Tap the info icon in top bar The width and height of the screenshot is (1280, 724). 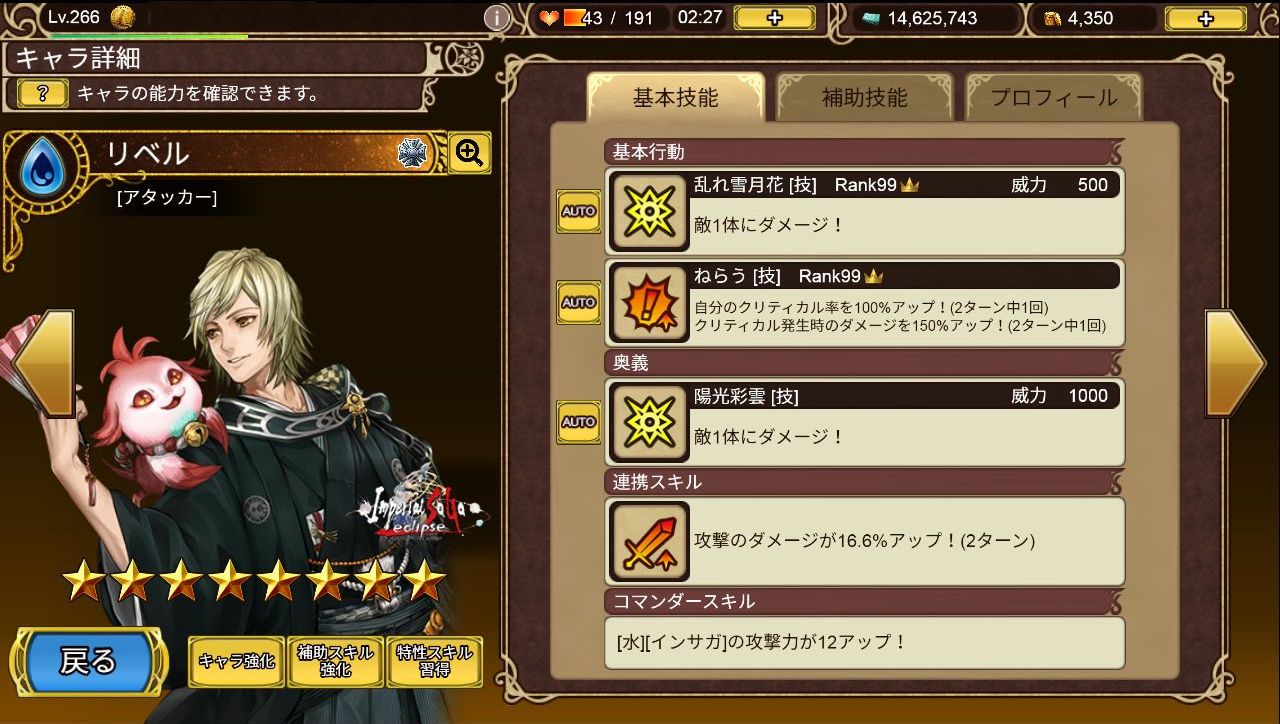(497, 18)
